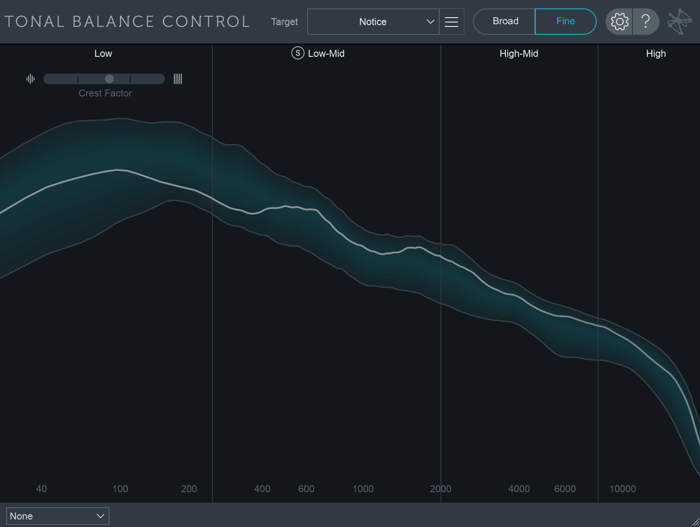This screenshot has width=700, height=527.
Task: Click the iZotope logo icon
Action: (680, 21)
